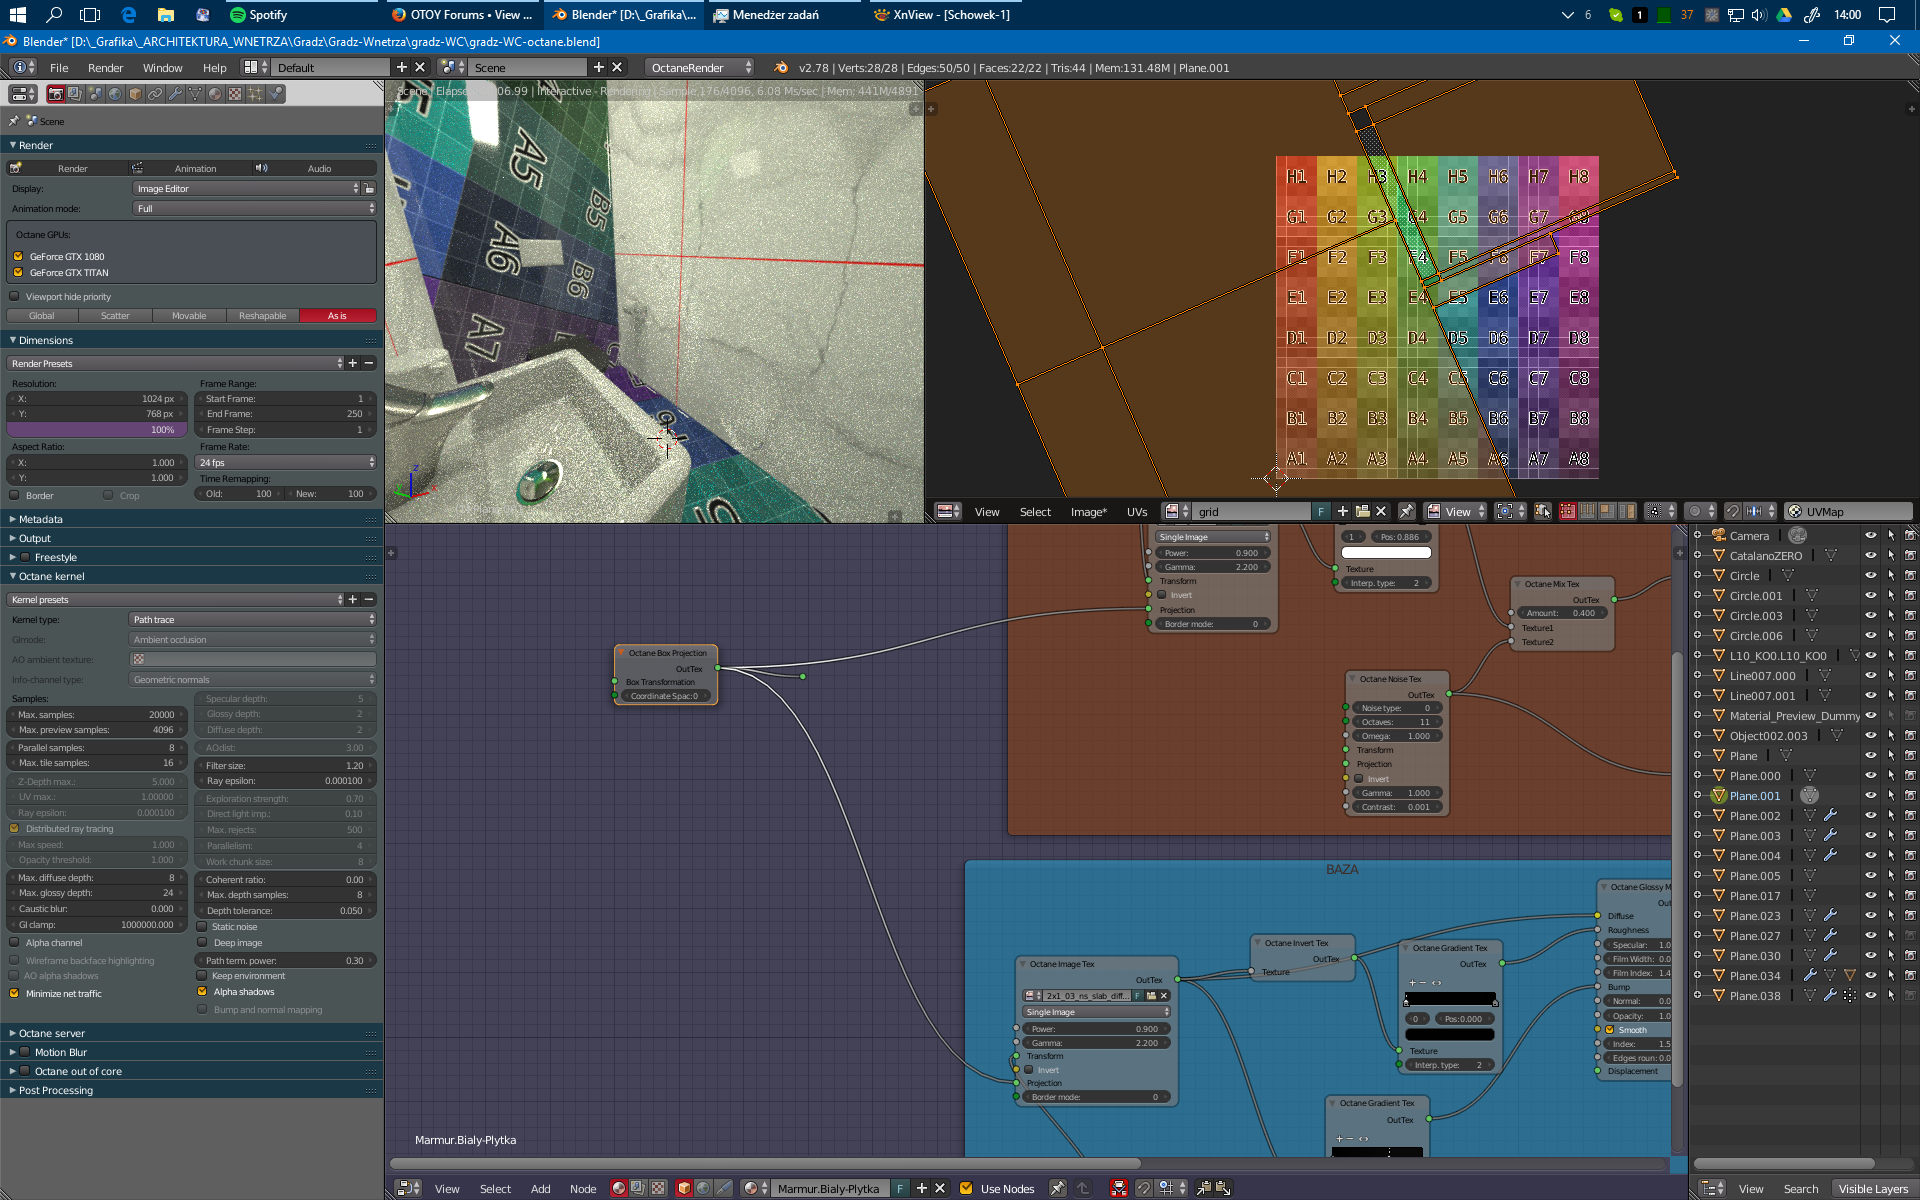Adjust the resolution percentage 100% slider
The image size is (1920, 1200).
95,430
